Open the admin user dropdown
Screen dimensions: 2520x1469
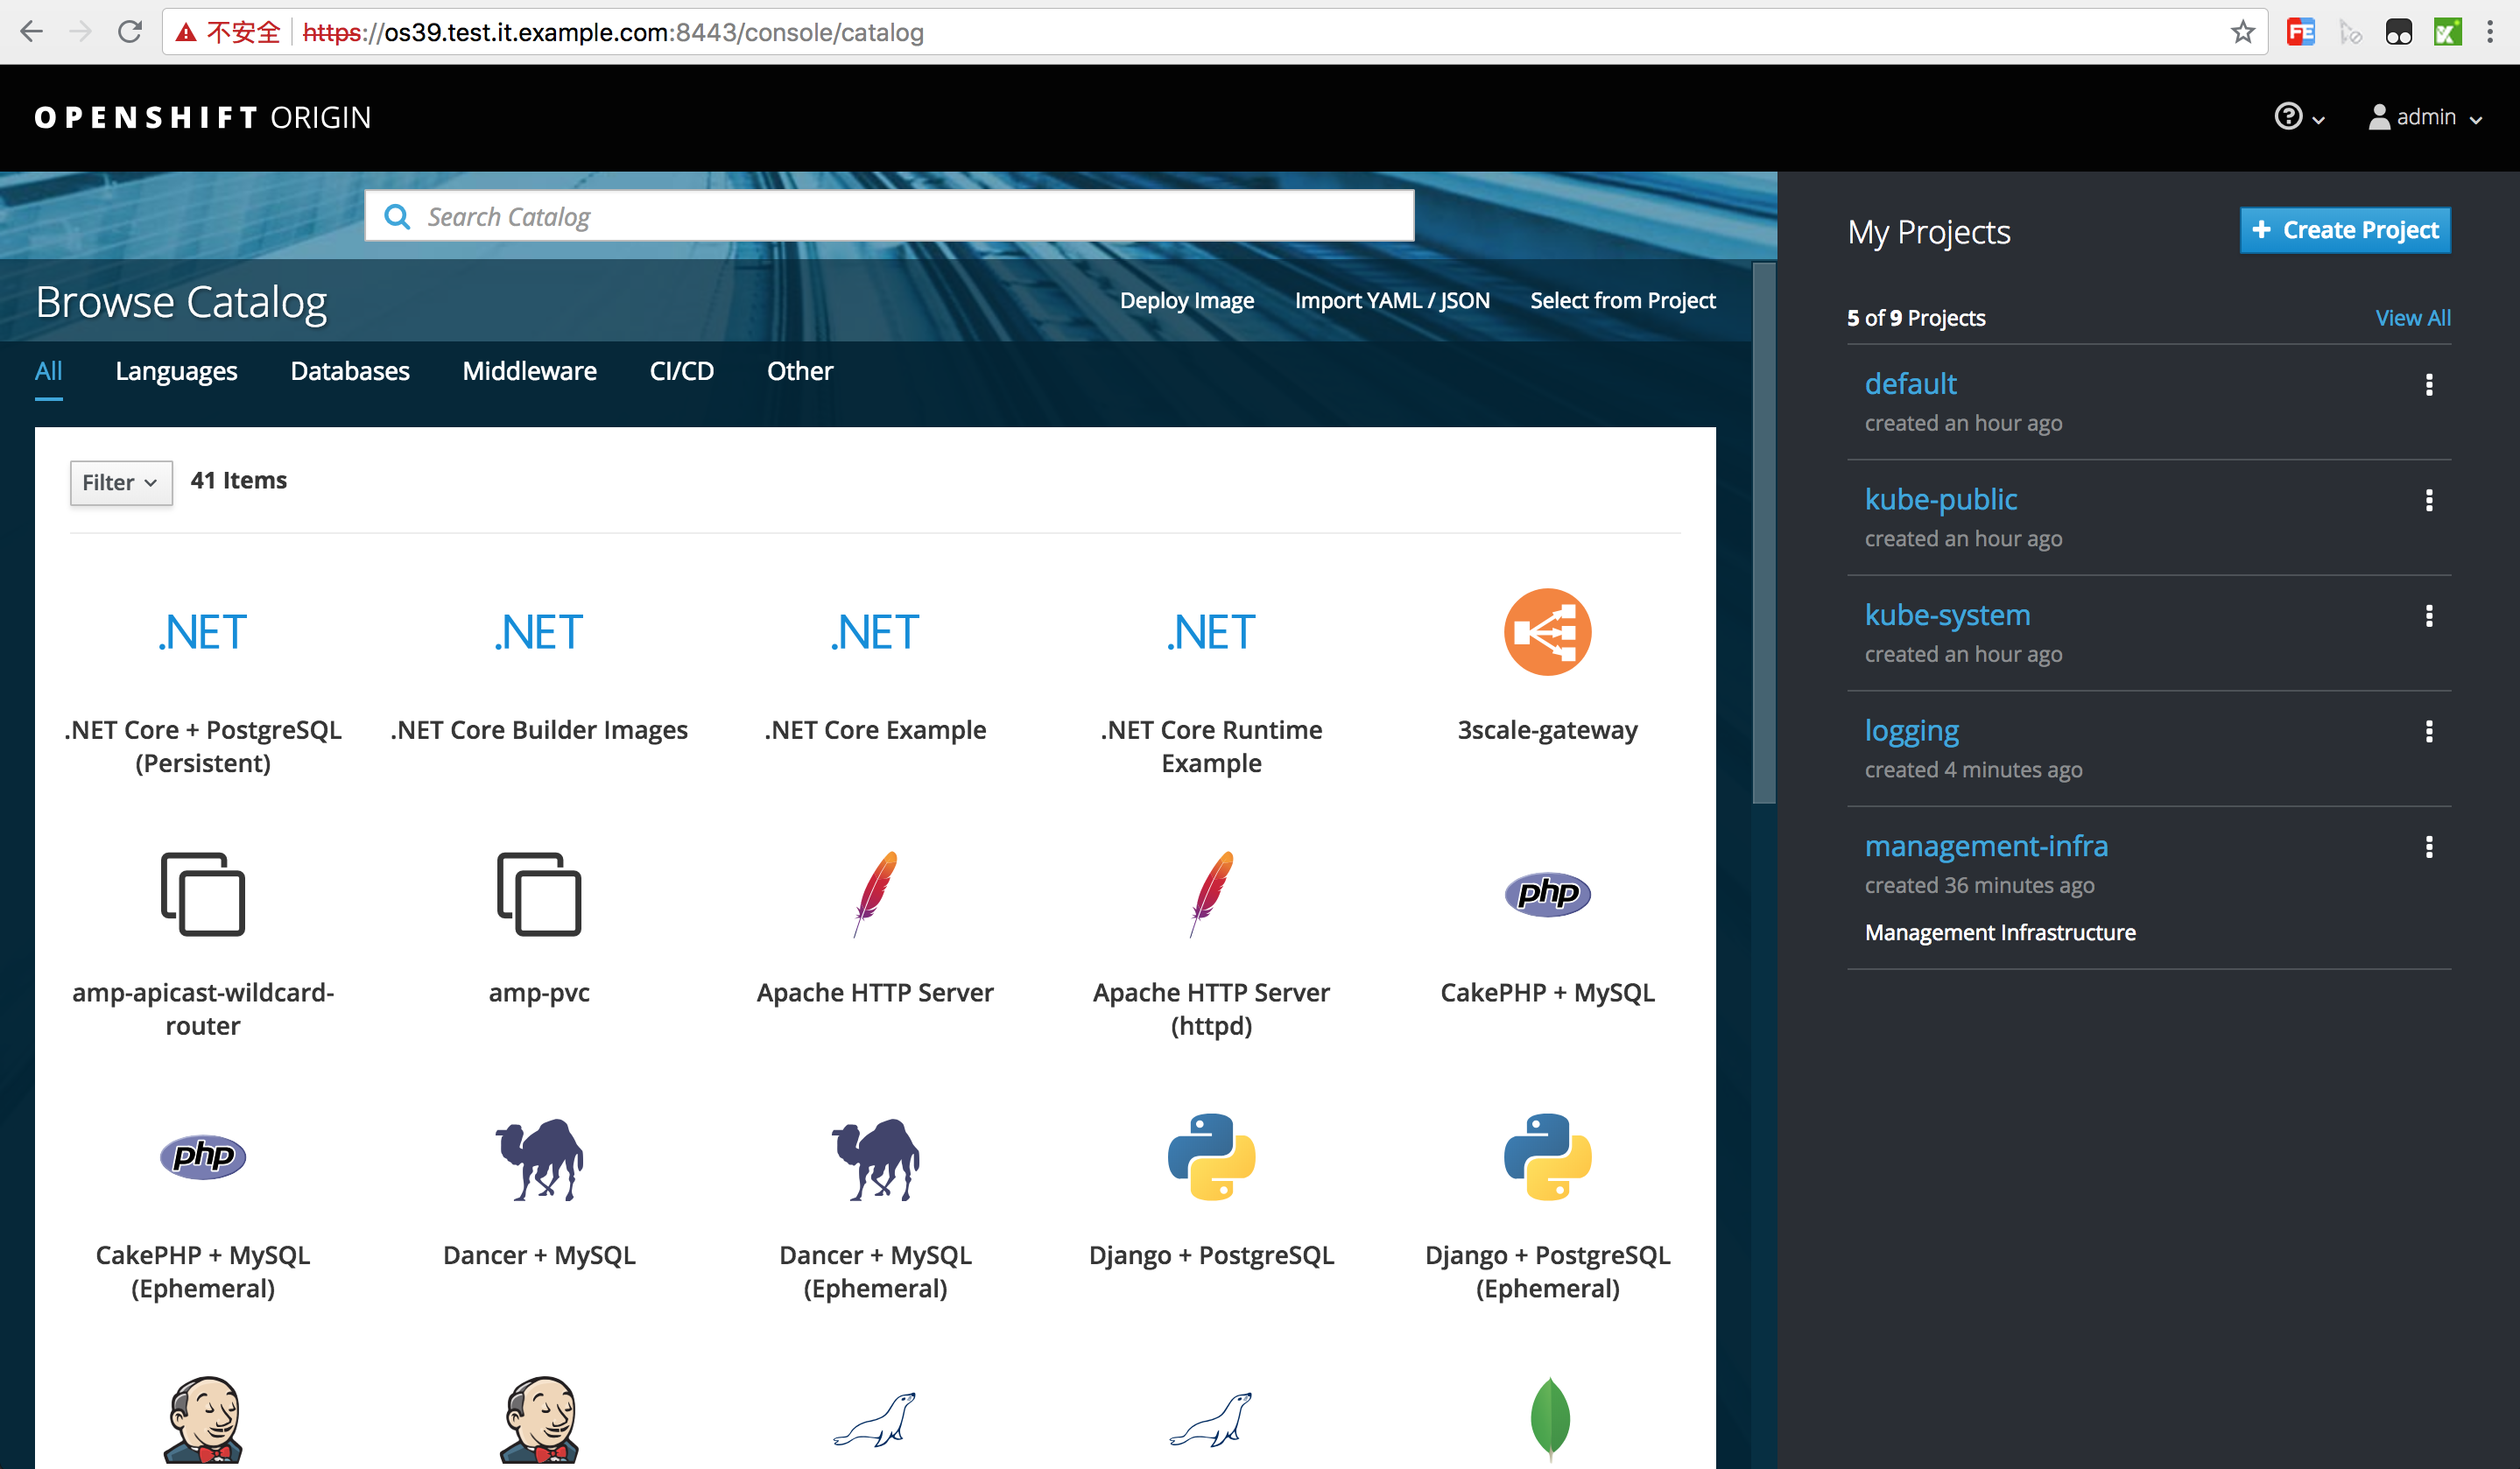[2425, 117]
